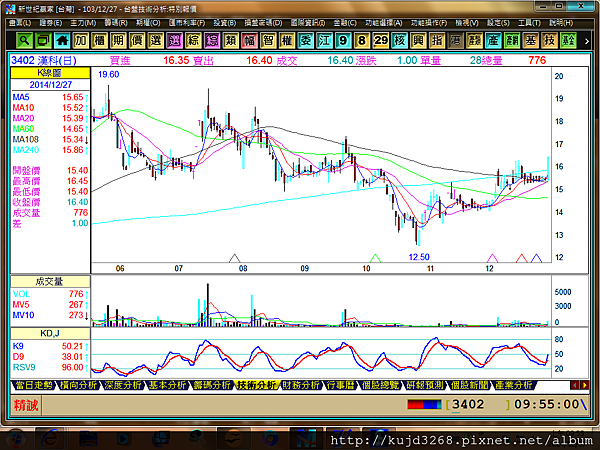Viewport: 600px width, 450px height.
Task: Click the yellow 8 toolbar icon
Action: 362,40
